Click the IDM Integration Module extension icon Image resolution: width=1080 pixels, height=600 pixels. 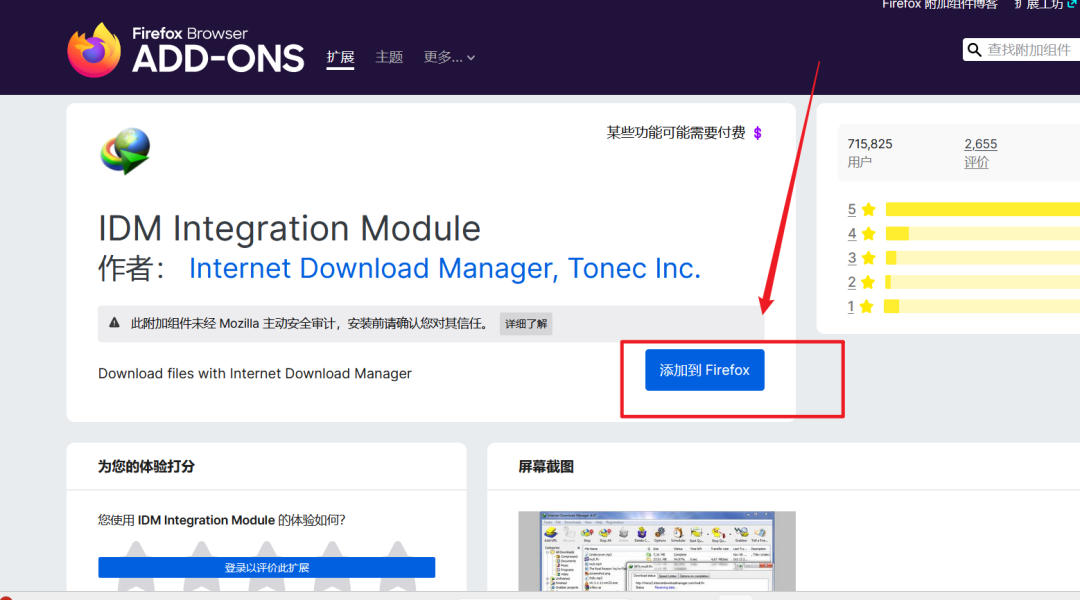point(125,151)
